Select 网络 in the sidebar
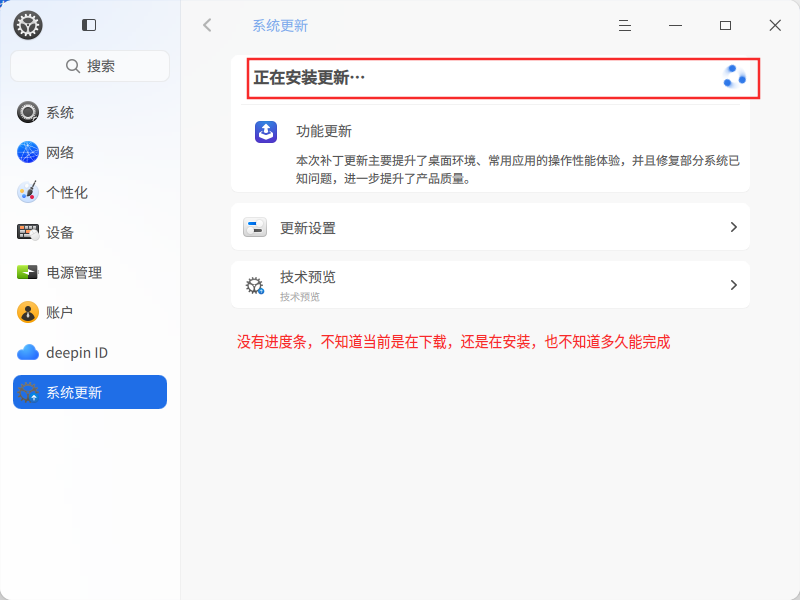Viewport: 800px width, 600px height. coord(60,152)
